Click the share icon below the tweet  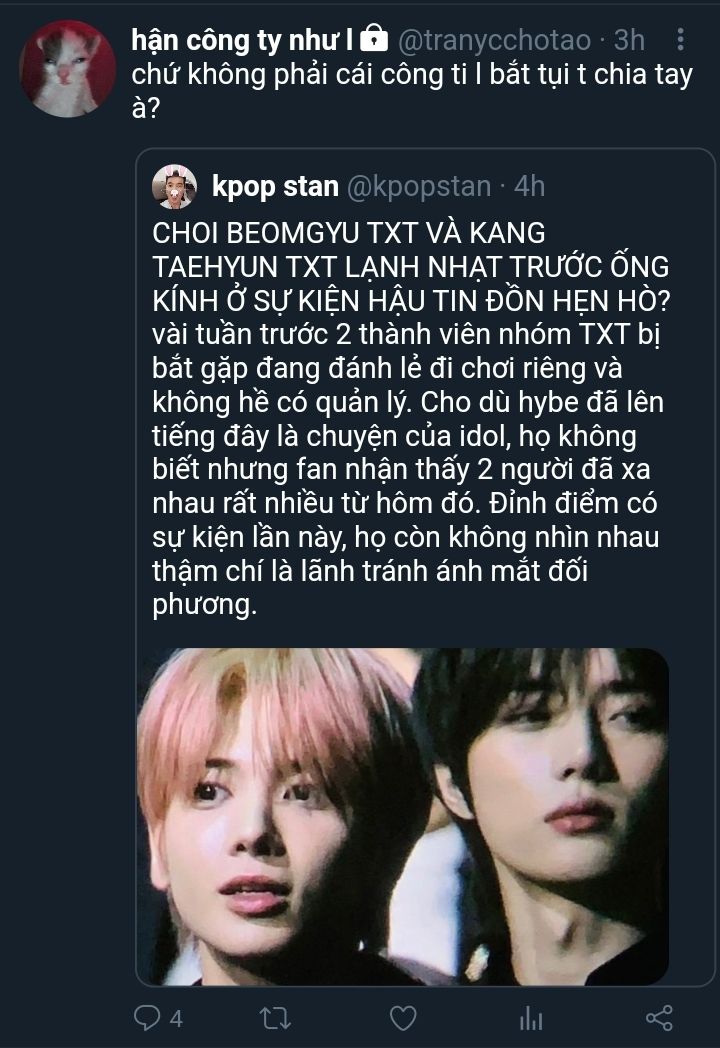[659, 1018]
